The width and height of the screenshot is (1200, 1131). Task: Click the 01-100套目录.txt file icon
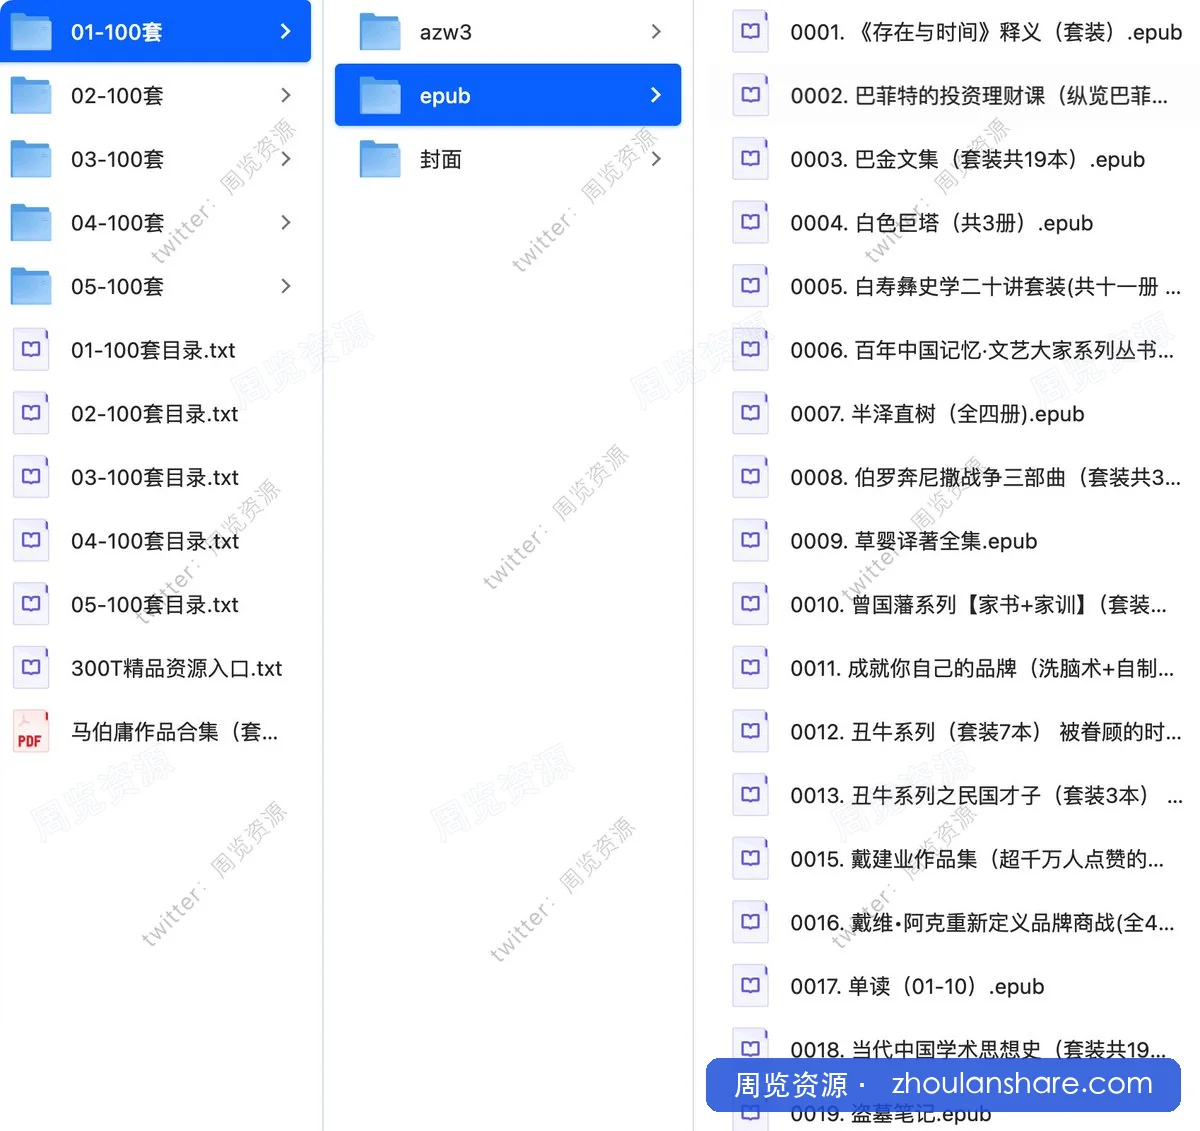(31, 350)
